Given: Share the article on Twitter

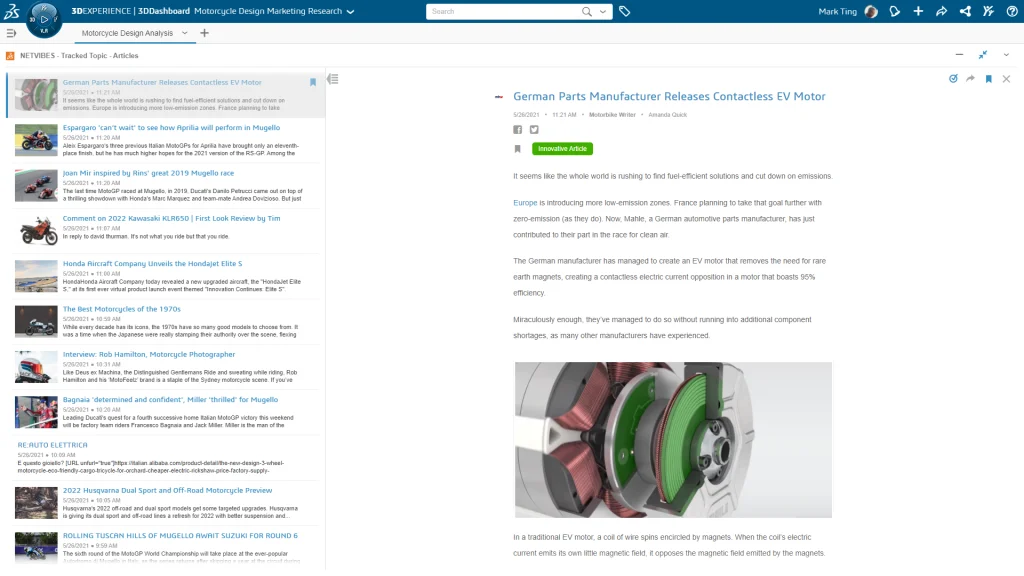Looking at the screenshot, I should coord(534,129).
